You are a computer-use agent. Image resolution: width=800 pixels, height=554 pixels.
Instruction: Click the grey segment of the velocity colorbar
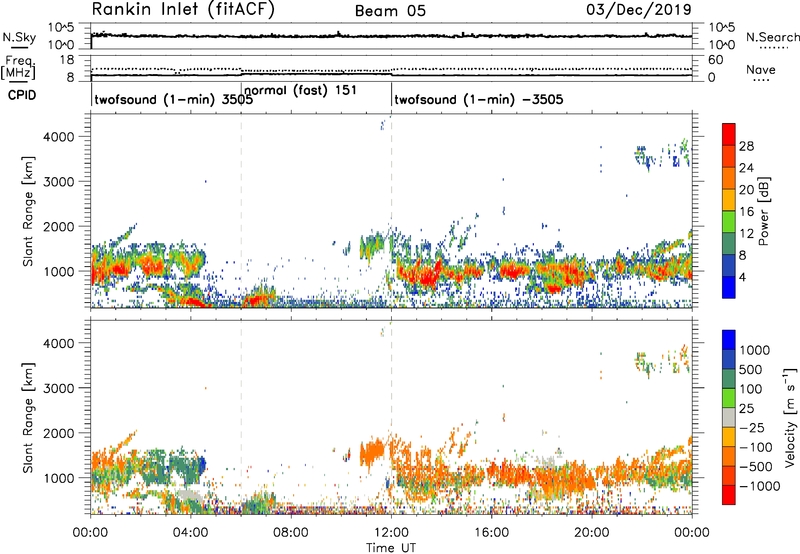click(x=729, y=418)
